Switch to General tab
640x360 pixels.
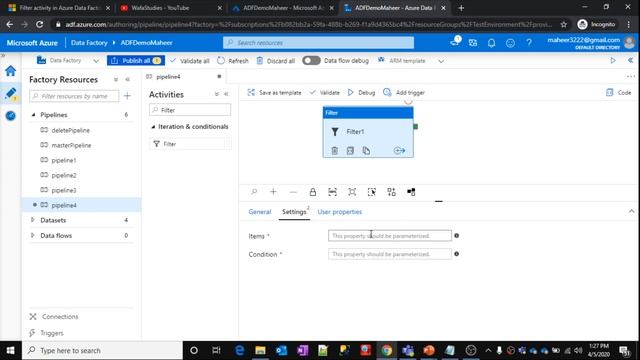coord(260,212)
